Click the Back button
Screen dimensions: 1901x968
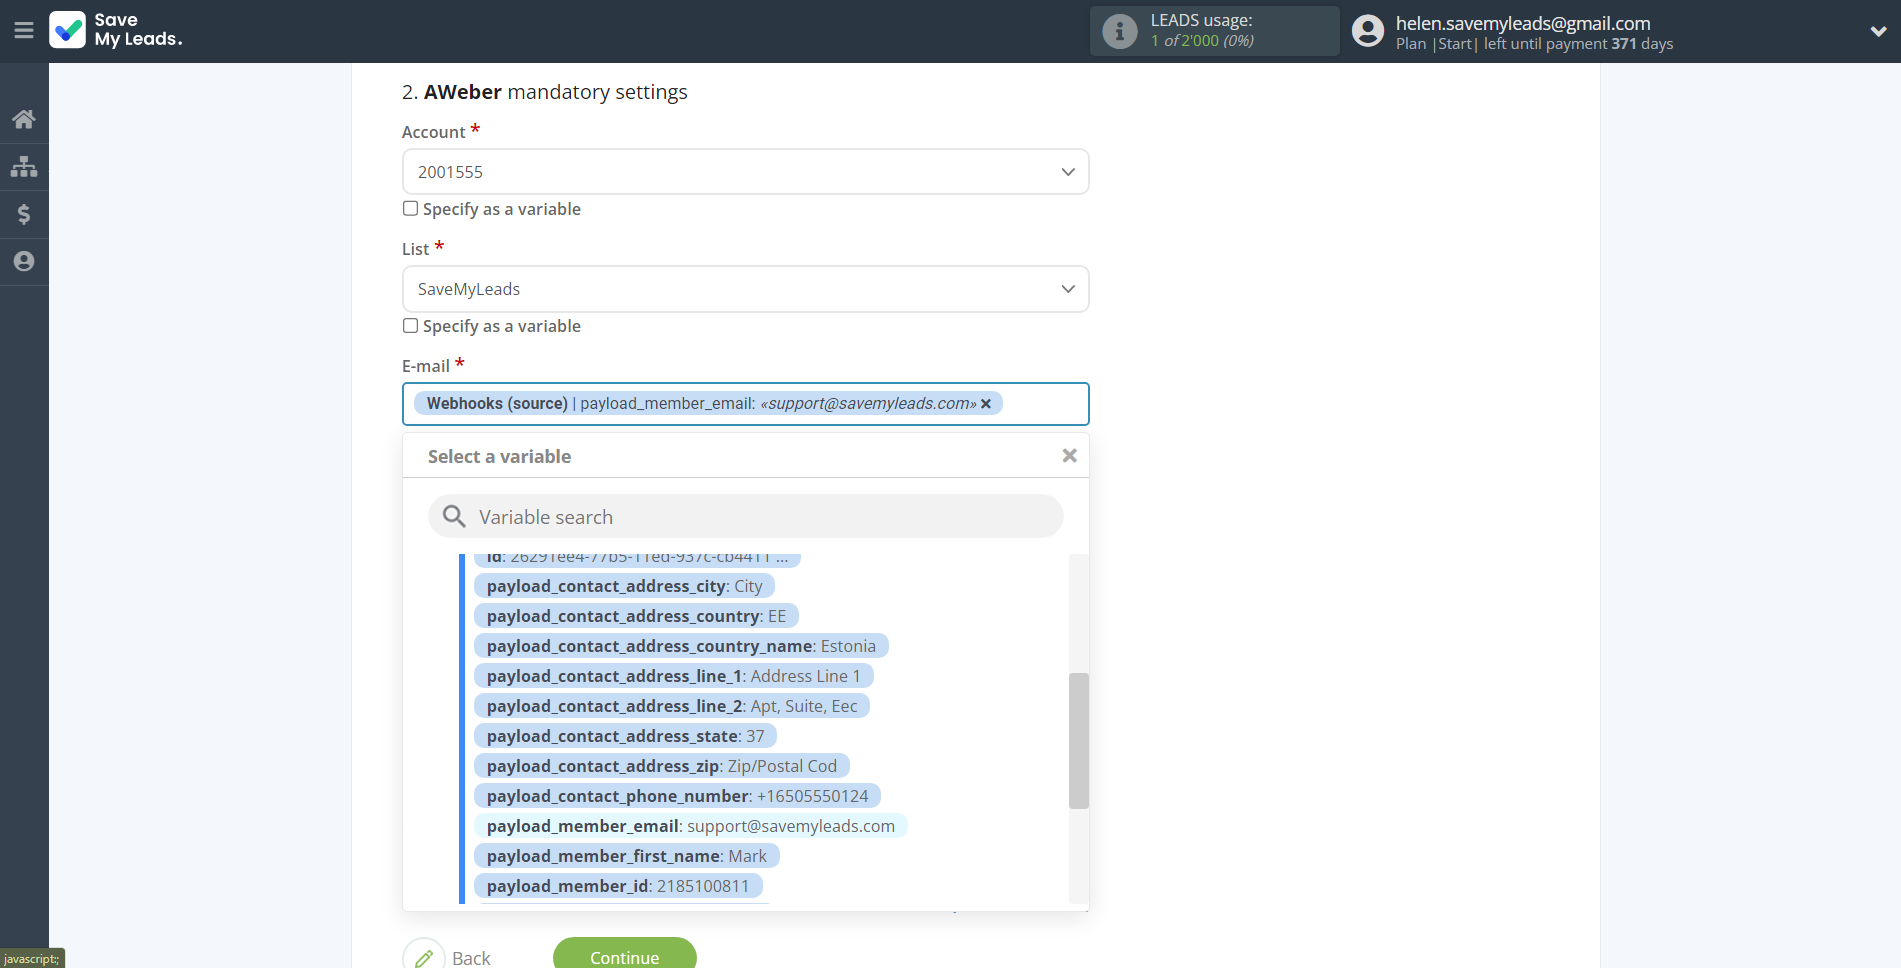click(x=471, y=957)
